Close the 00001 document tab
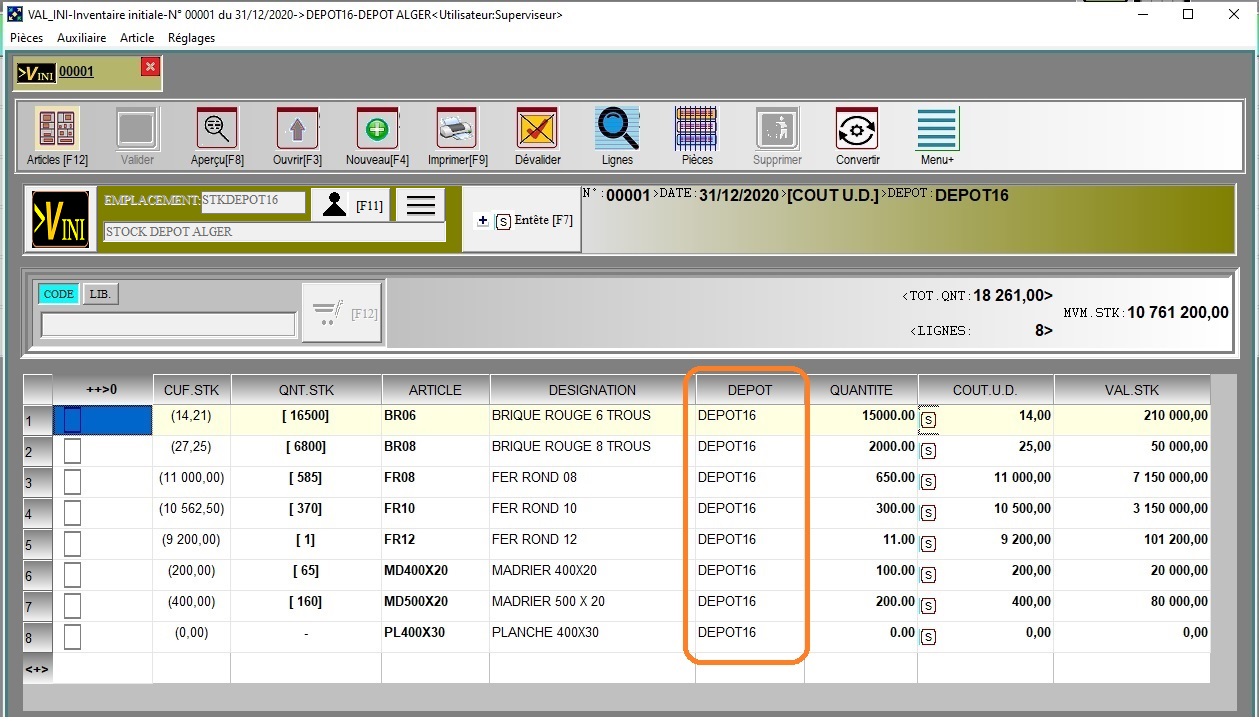1259x721 pixels. click(x=150, y=67)
